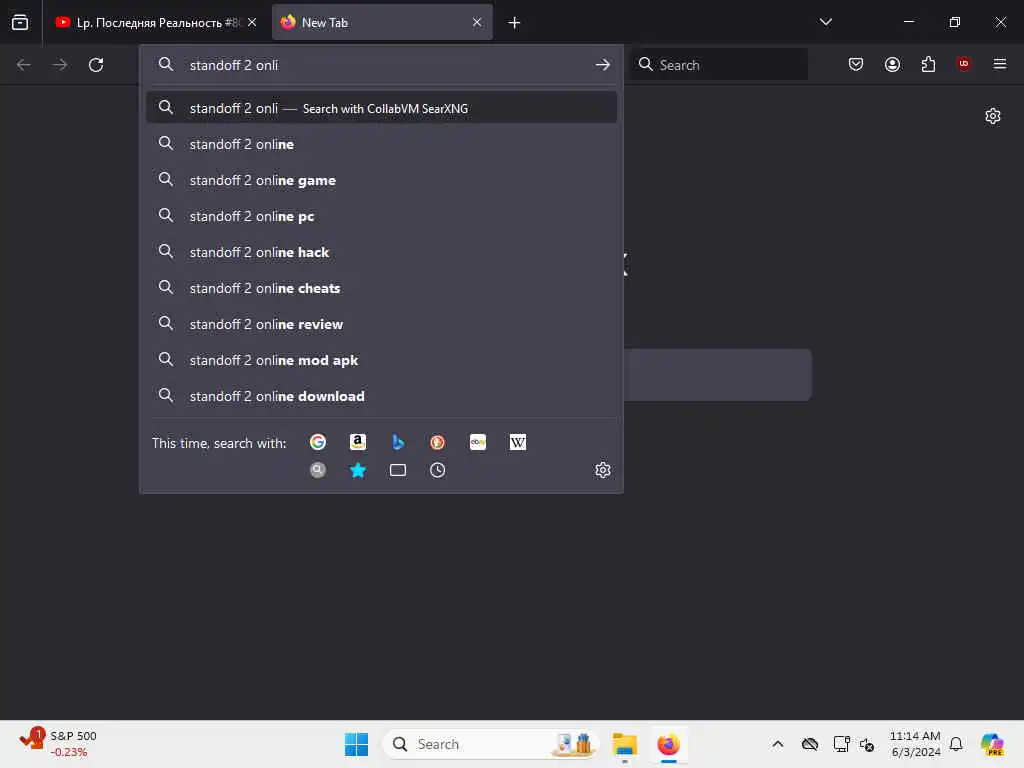Close the New Tab tab
The height and width of the screenshot is (768, 1024).
pyautogui.click(x=477, y=22)
